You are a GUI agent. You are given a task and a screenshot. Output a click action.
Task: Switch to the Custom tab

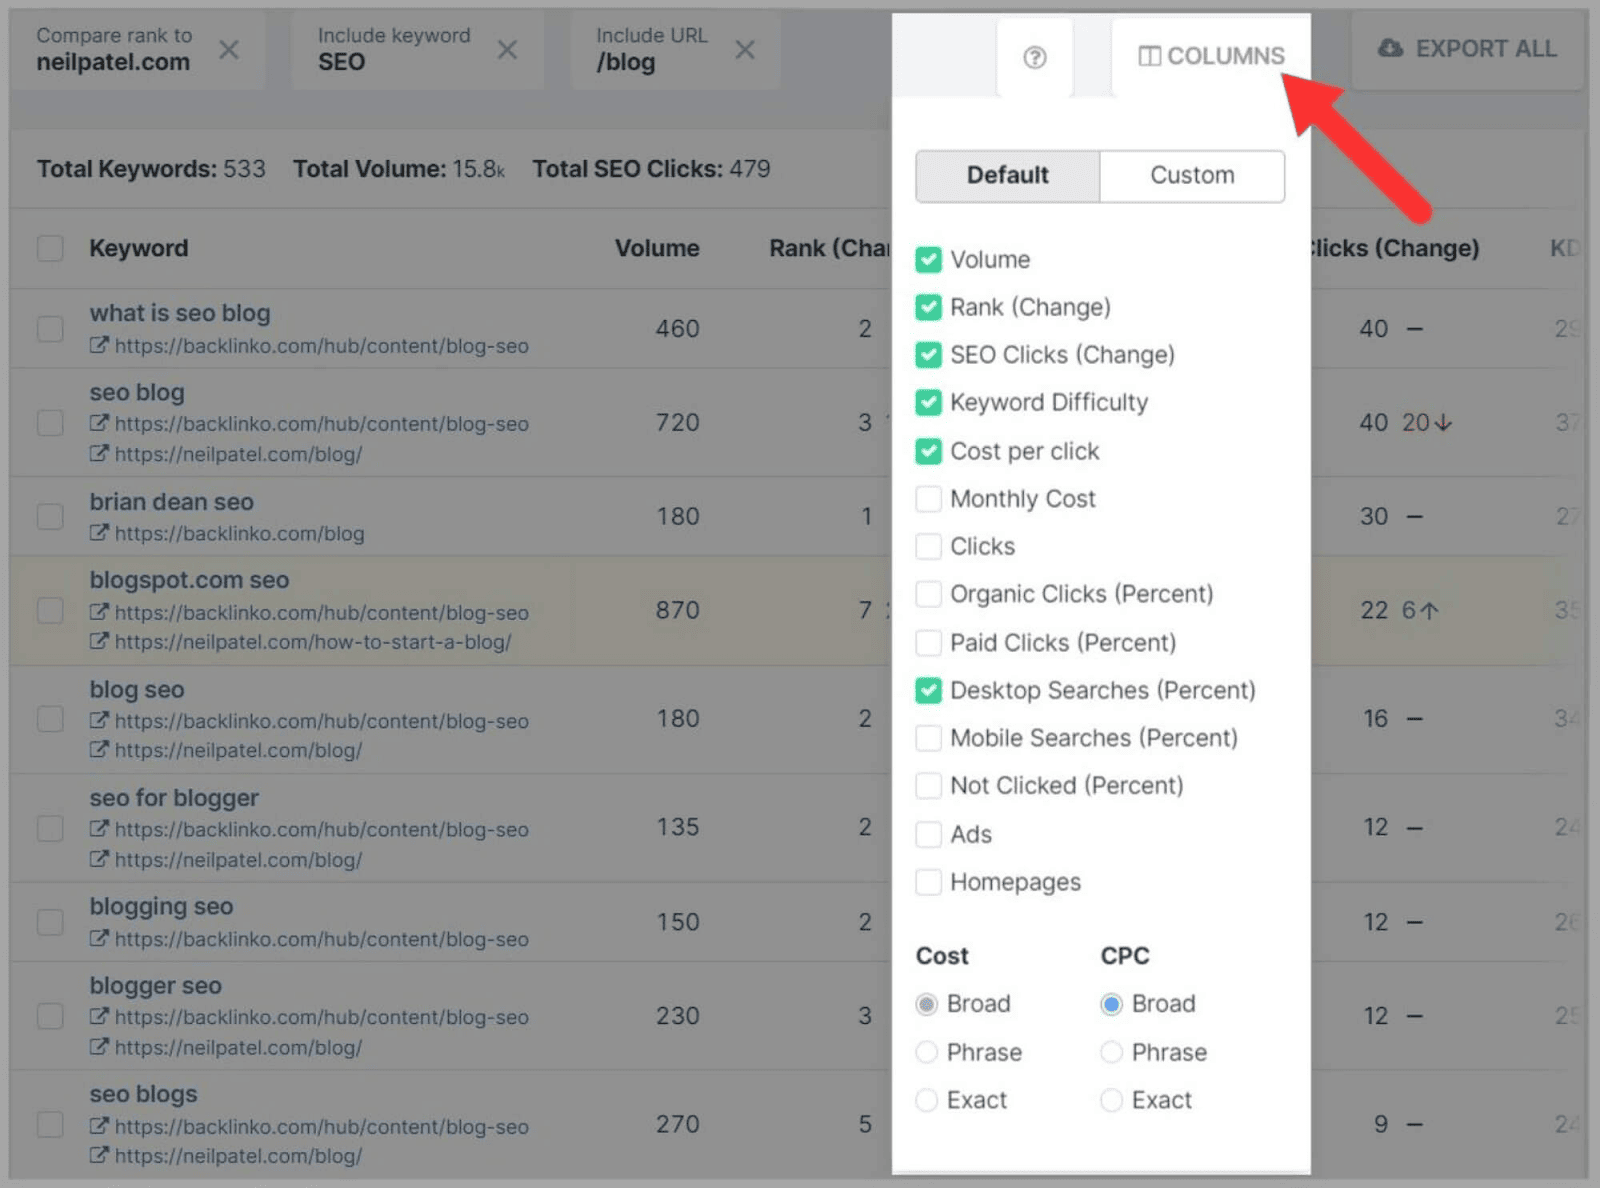[x=1191, y=175]
